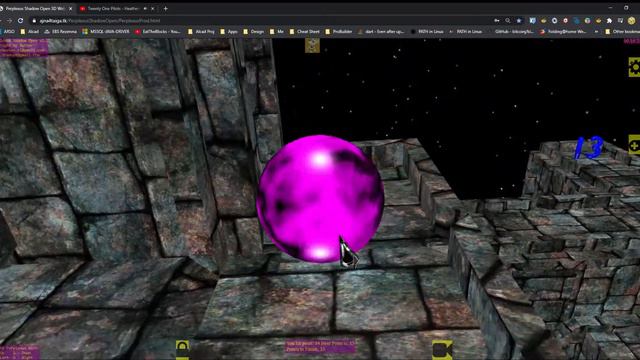Click the yellow camera view icon

[x=442, y=349]
